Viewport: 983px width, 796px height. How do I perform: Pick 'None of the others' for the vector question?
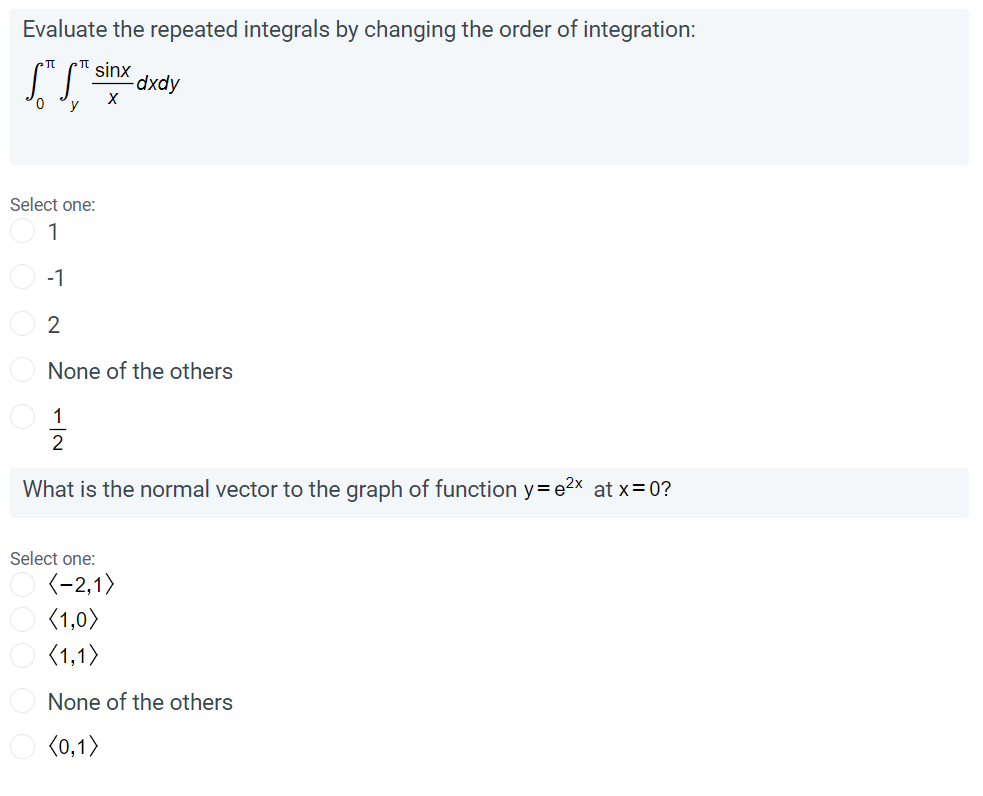pyautogui.click(x=22, y=701)
